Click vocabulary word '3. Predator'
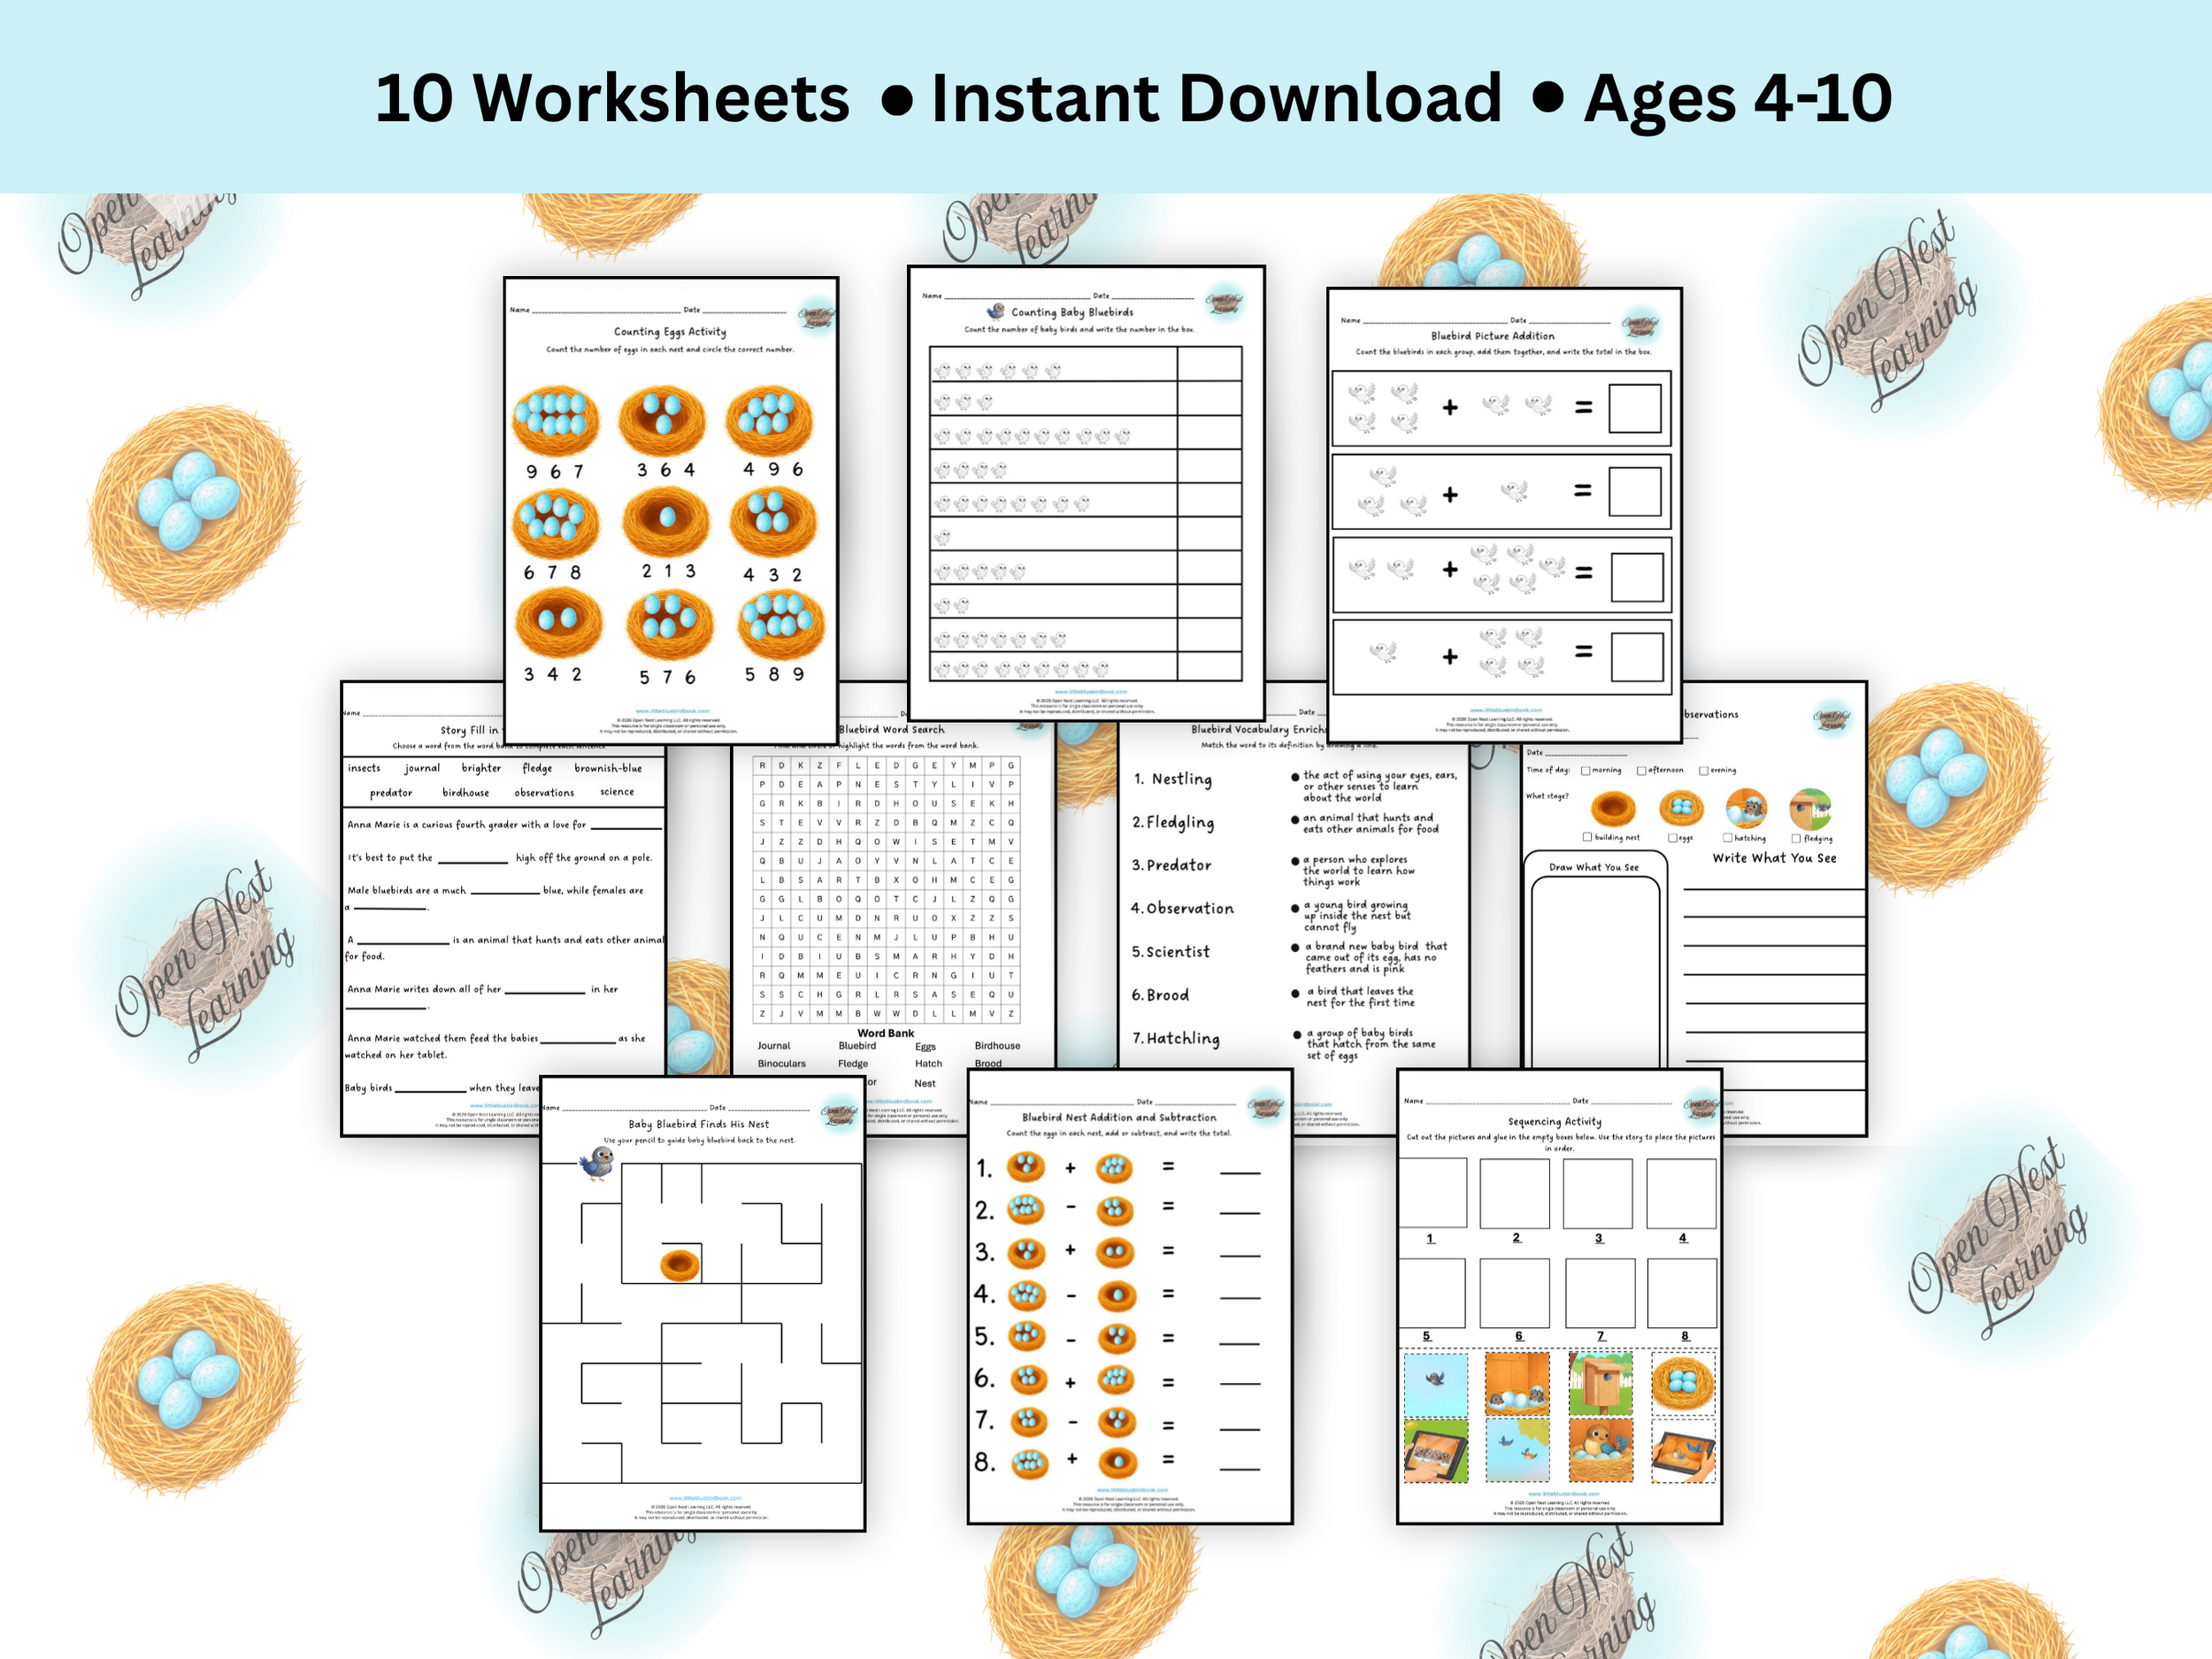This screenshot has height=1659, width=2212. pyautogui.click(x=1171, y=865)
